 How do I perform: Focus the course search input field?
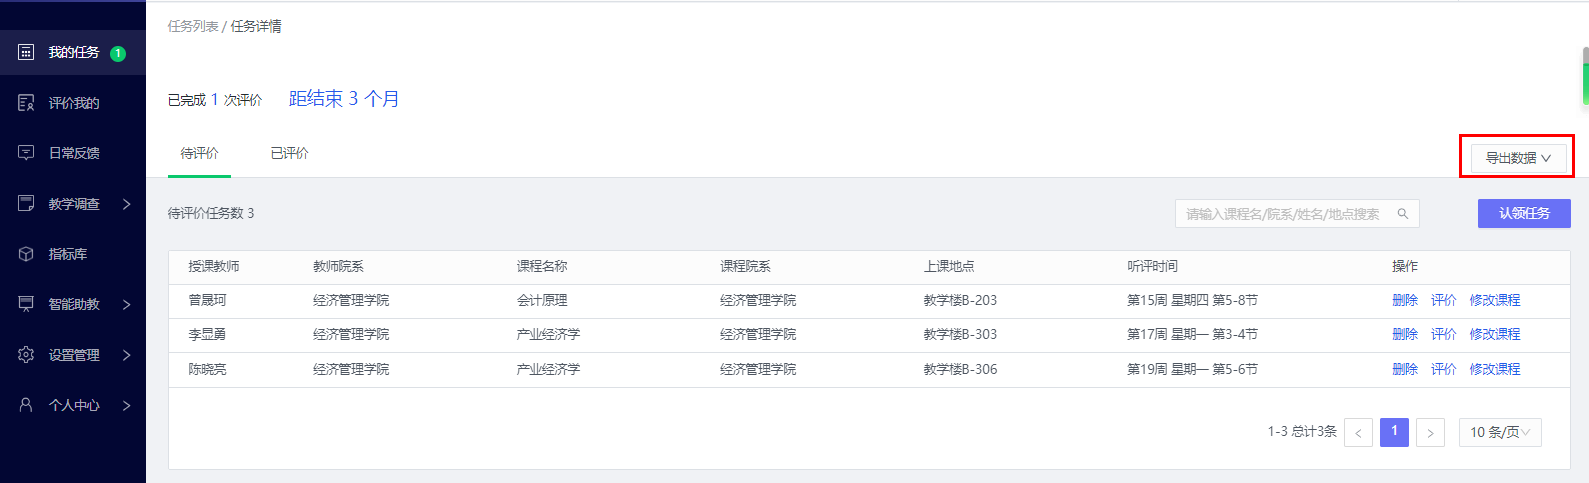[x=1283, y=214]
